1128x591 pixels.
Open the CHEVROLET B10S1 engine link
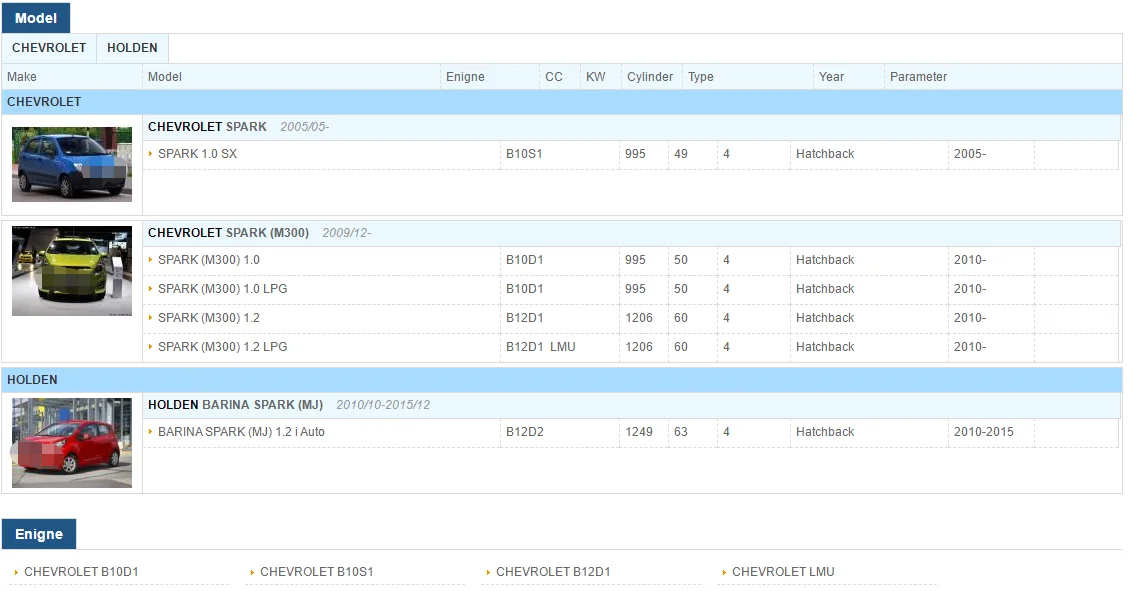(317, 572)
